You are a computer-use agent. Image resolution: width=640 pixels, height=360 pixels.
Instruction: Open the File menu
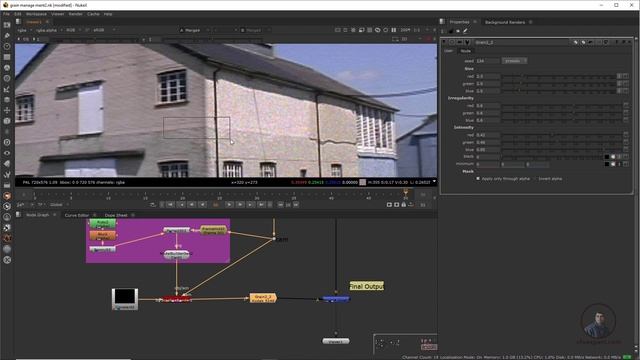[x=6, y=14]
